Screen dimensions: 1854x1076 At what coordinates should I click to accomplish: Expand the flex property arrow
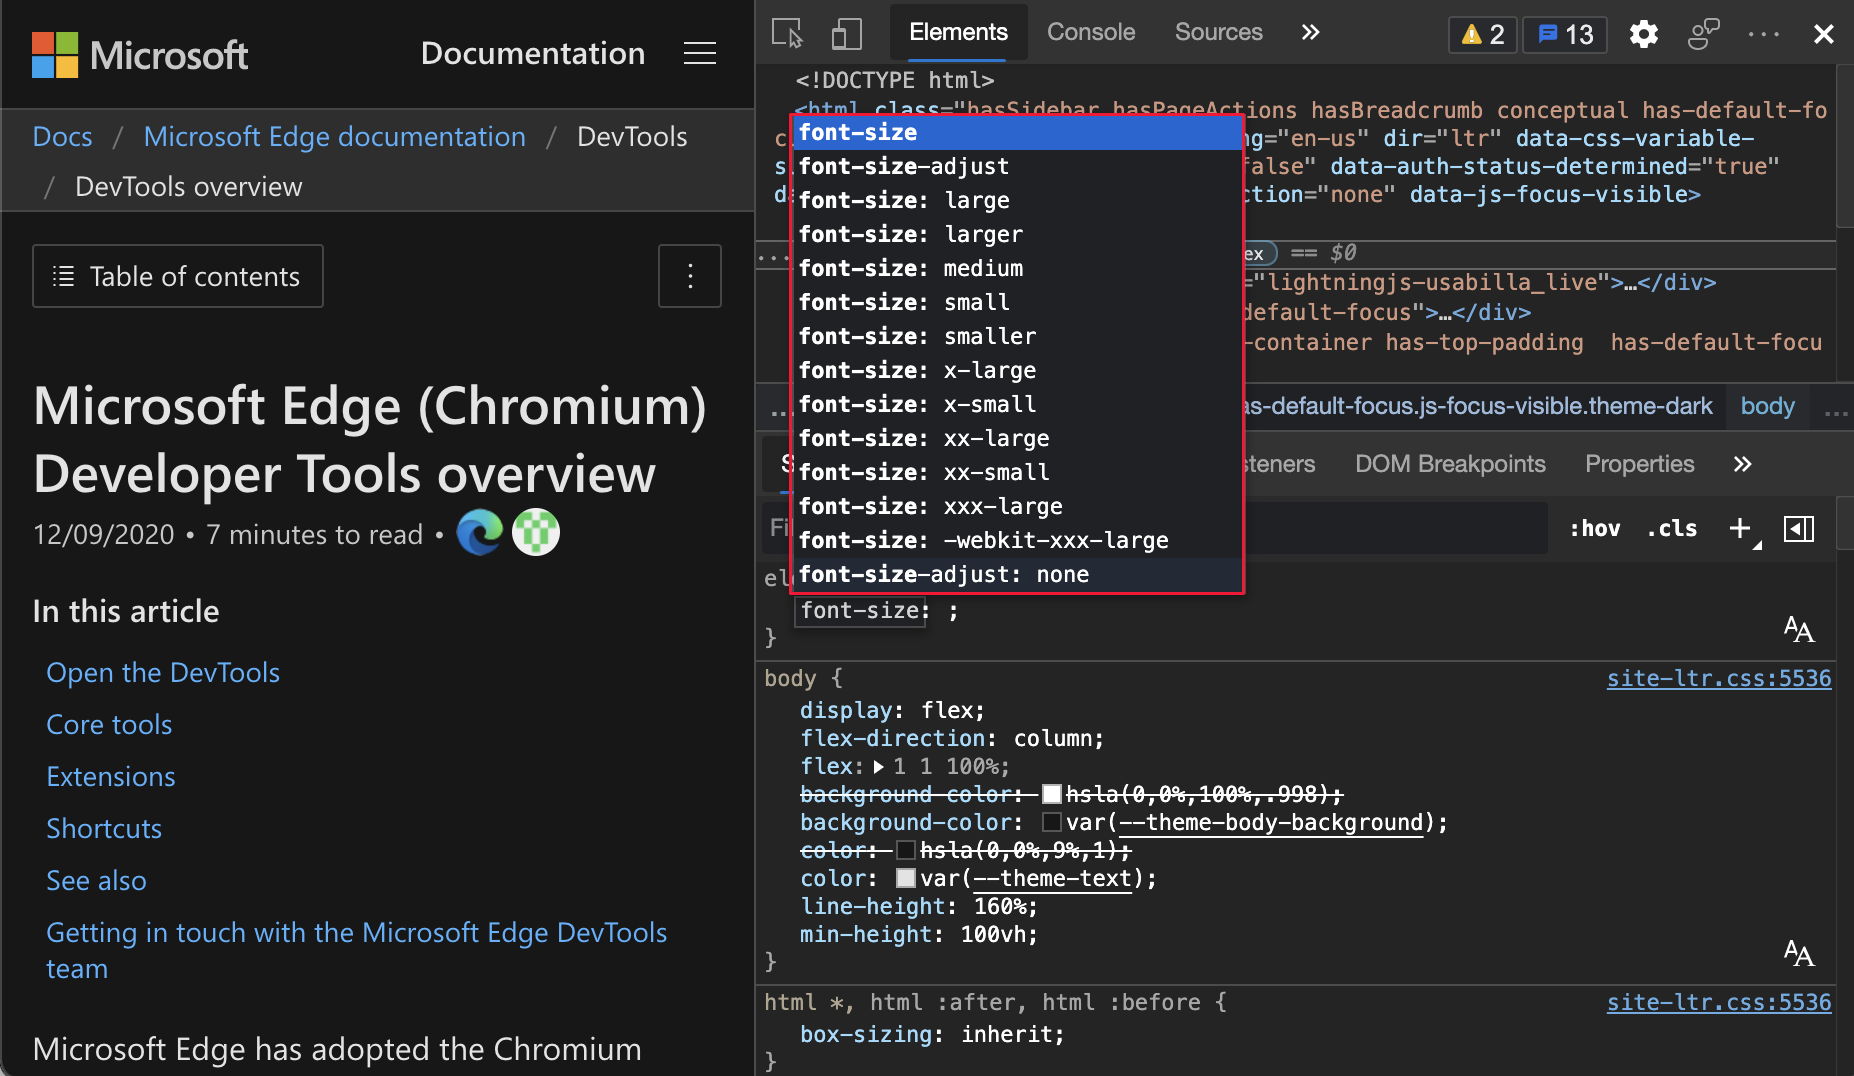[x=878, y=766]
